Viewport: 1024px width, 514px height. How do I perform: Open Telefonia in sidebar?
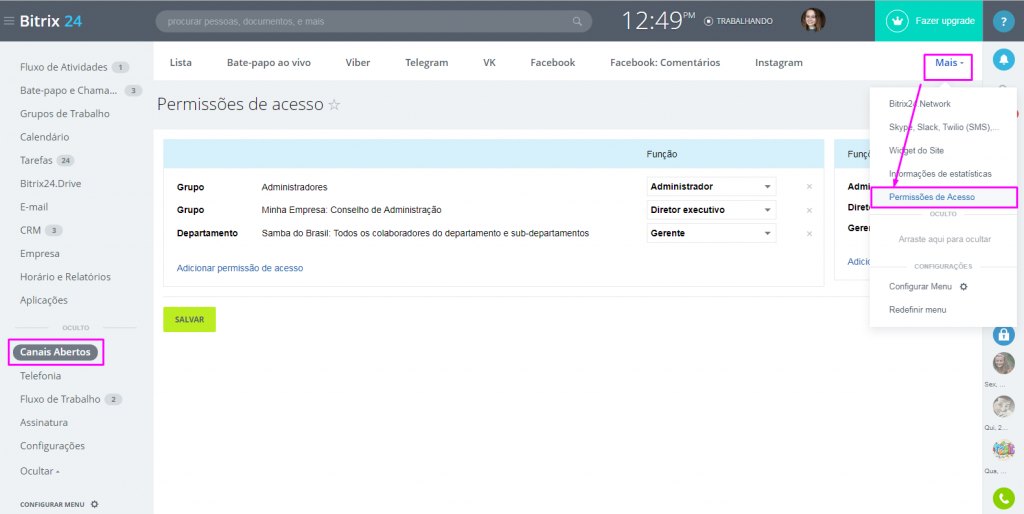tap(40, 376)
